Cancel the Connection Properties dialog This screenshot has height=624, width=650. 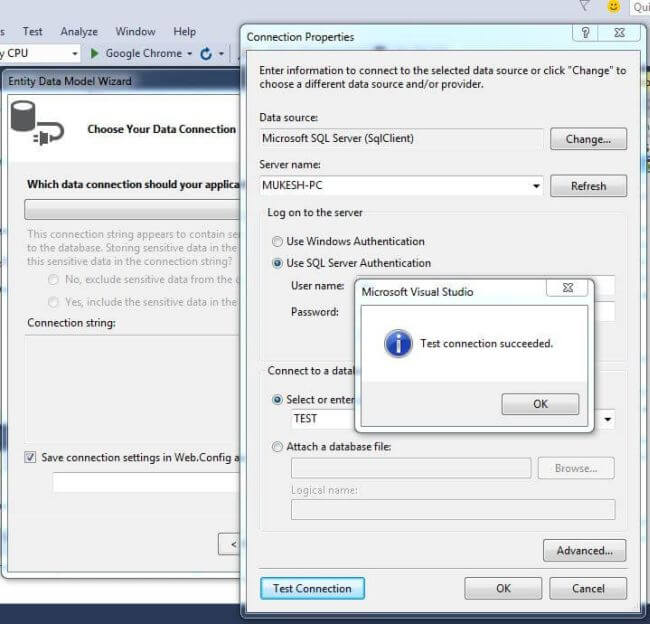pyautogui.click(x=588, y=588)
